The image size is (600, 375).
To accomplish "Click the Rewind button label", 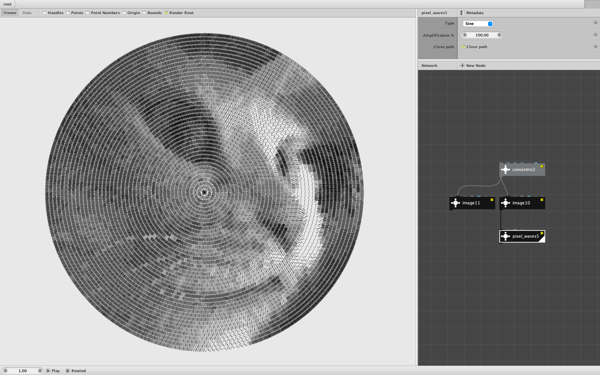I will 78,371.
